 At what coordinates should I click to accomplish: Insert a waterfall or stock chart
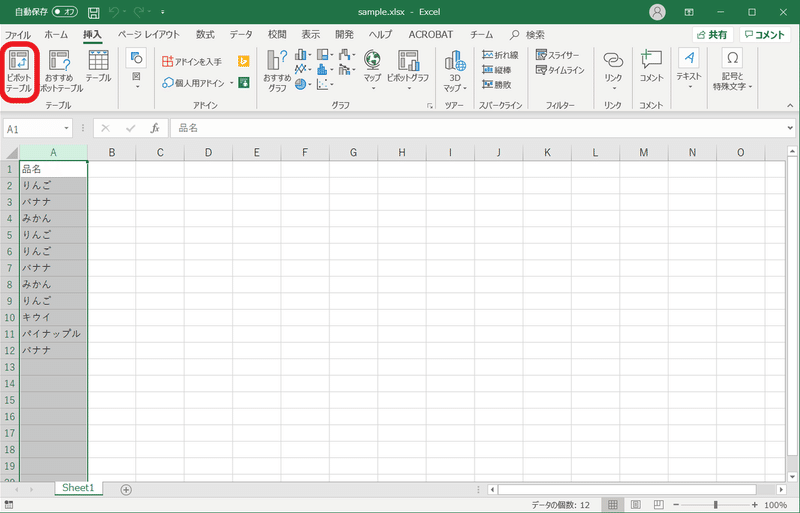click(347, 54)
